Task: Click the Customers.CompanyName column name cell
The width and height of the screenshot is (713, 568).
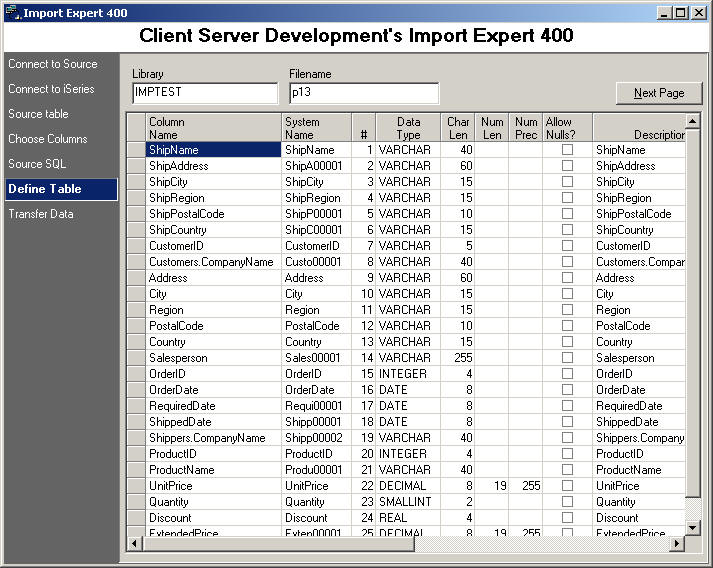Action: [213, 261]
